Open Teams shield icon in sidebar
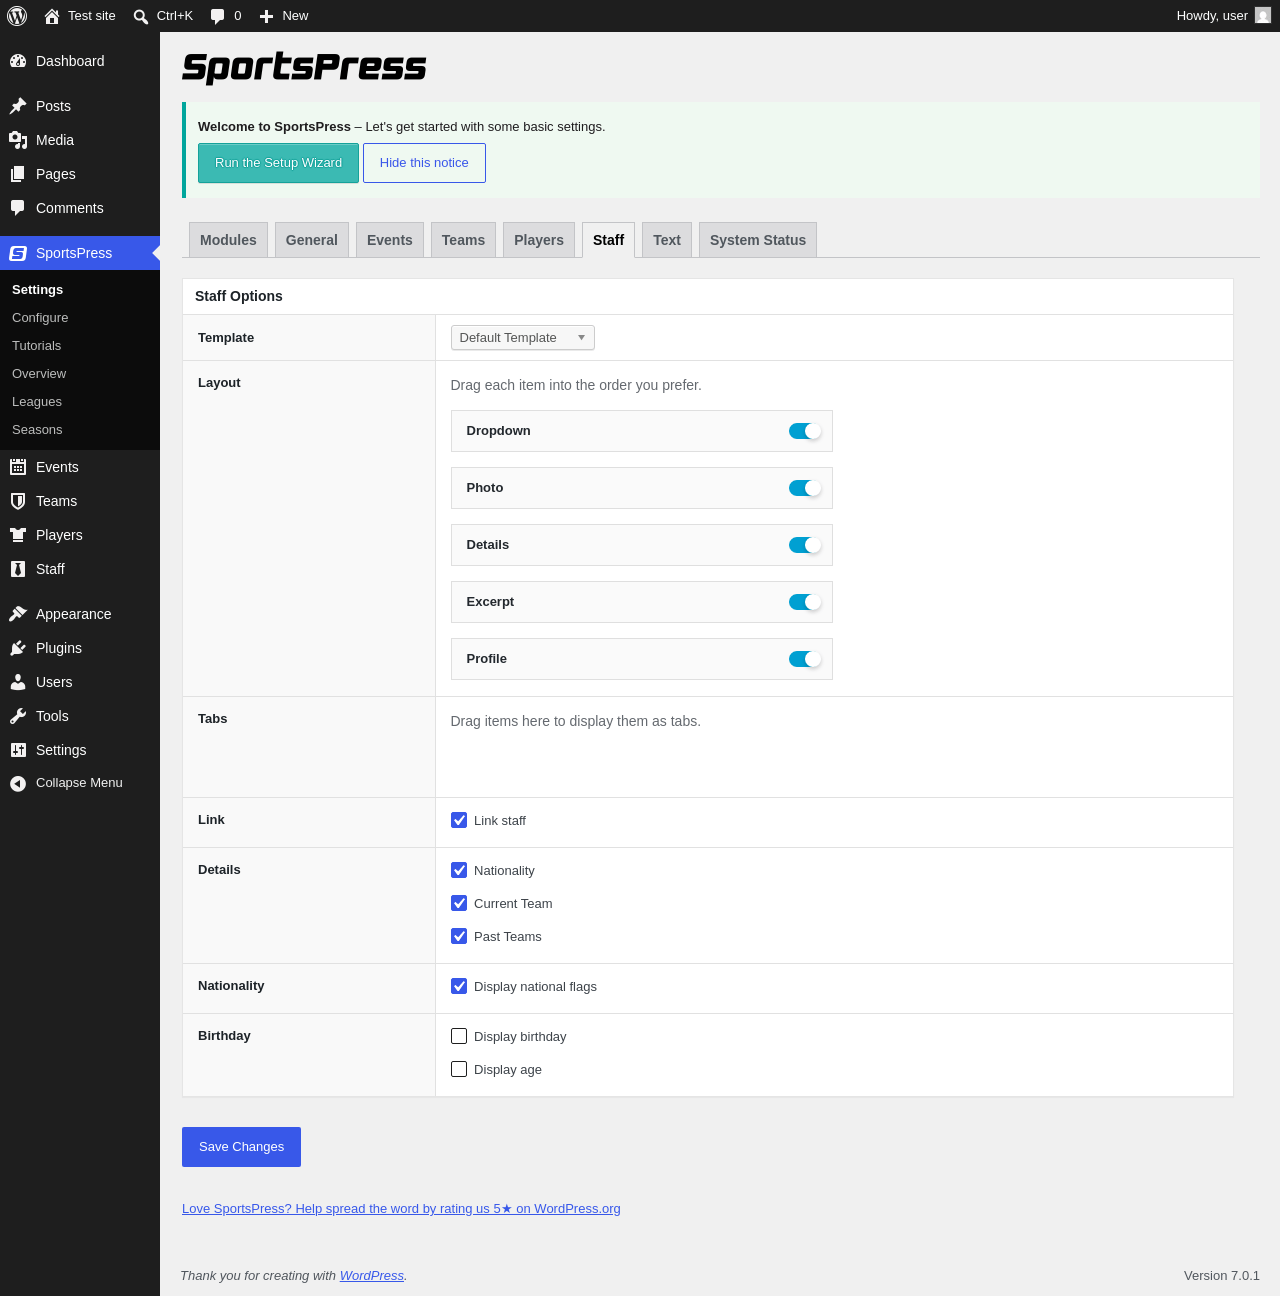1280x1296 pixels. coord(18,501)
